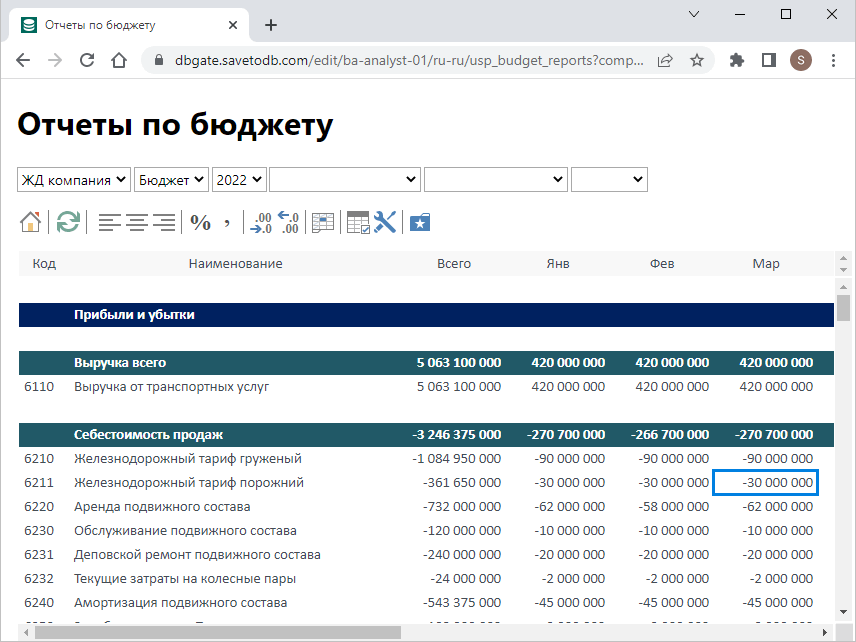Click the blue star folder icon
Screen dimensions: 856x642
pyautogui.click(x=420, y=222)
